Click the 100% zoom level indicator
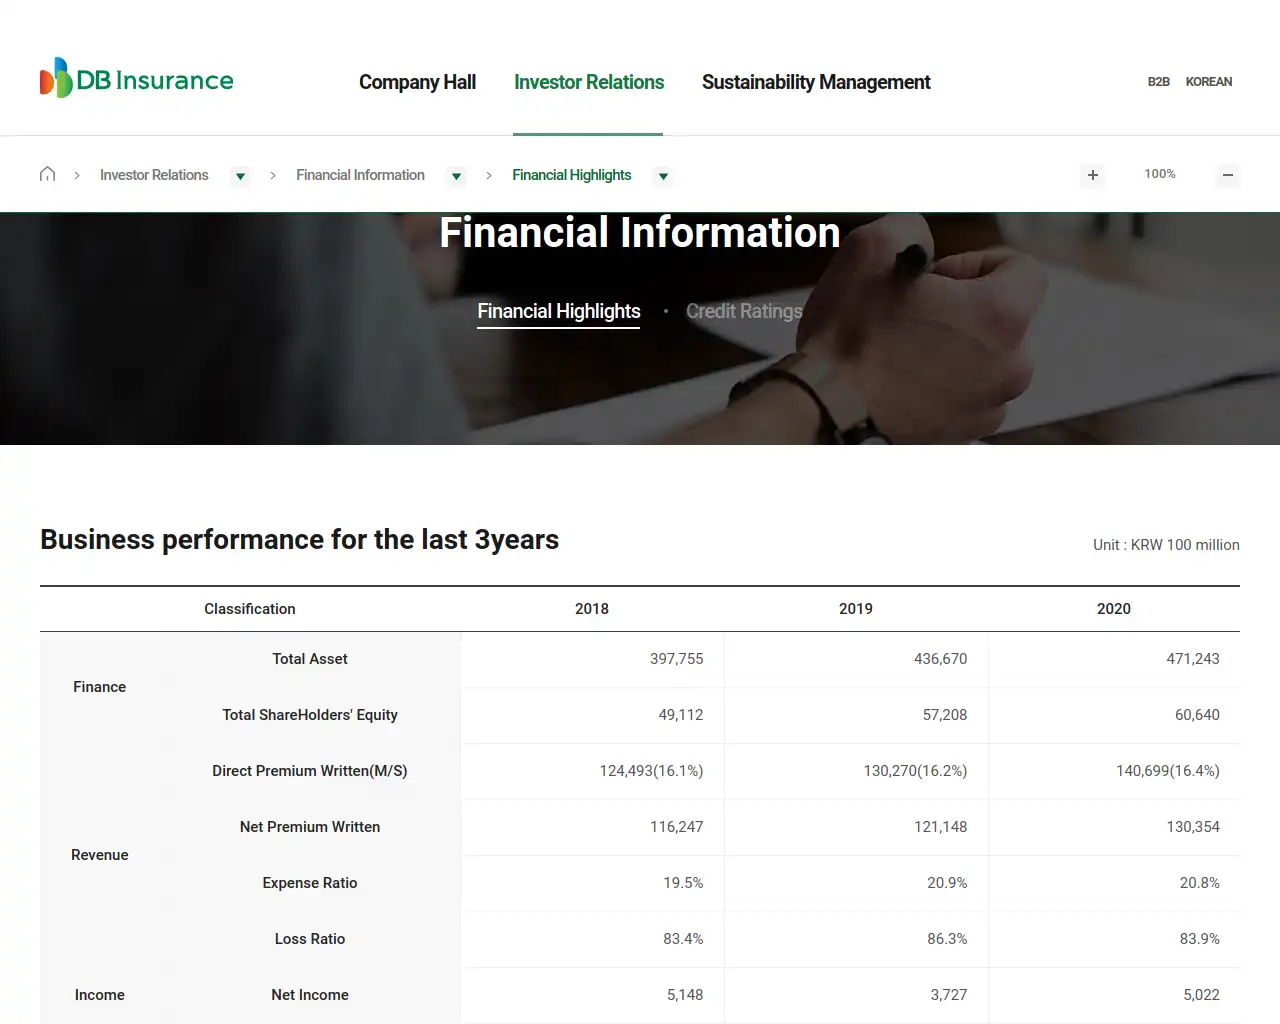1280x1024 pixels. (x=1159, y=173)
